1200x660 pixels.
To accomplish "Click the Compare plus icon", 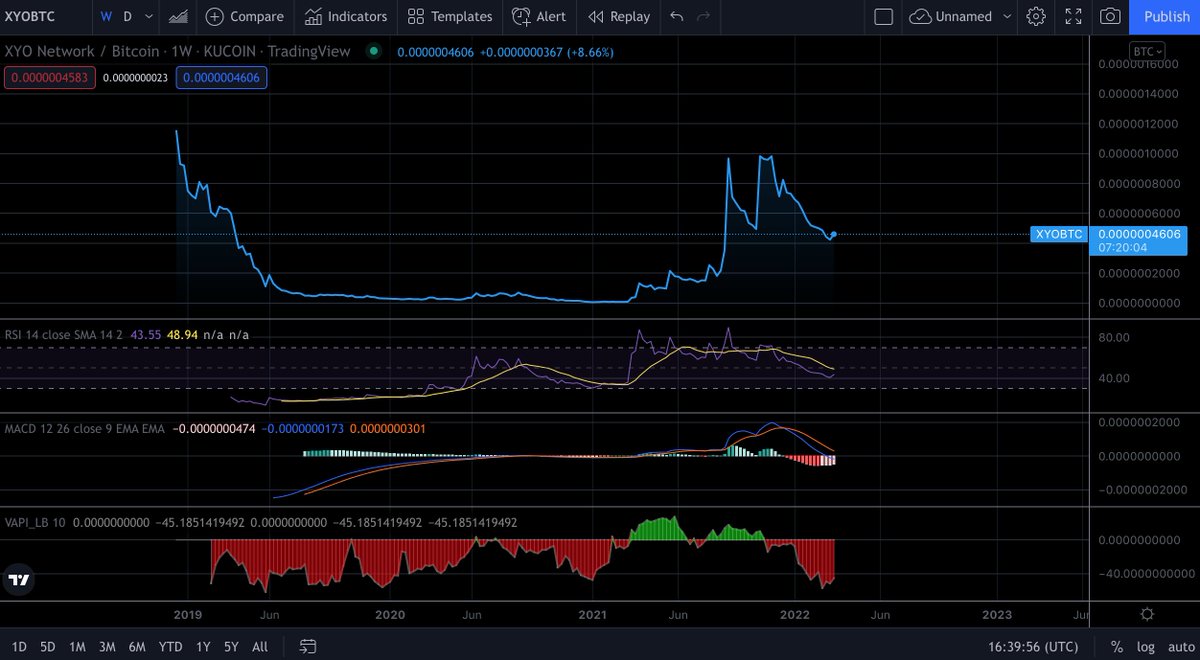I will (x=216, y=17).
